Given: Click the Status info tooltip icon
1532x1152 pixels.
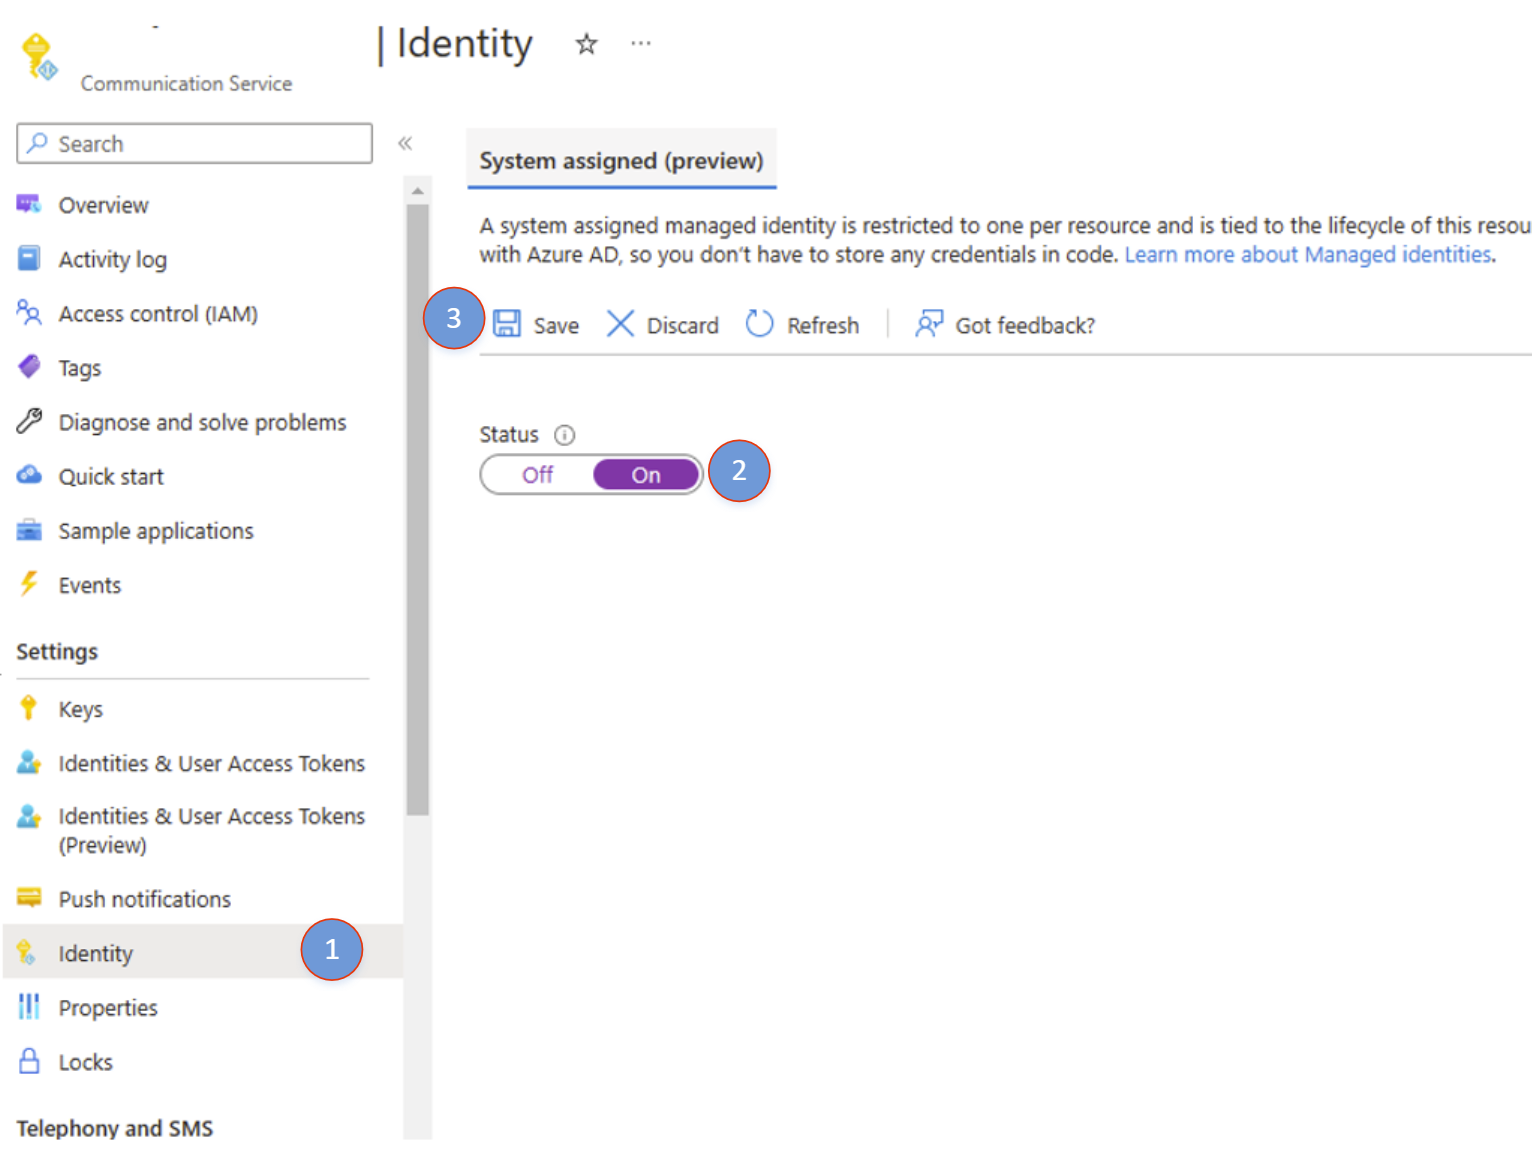Looking at the screenshot, I should (x=565, y=435).
